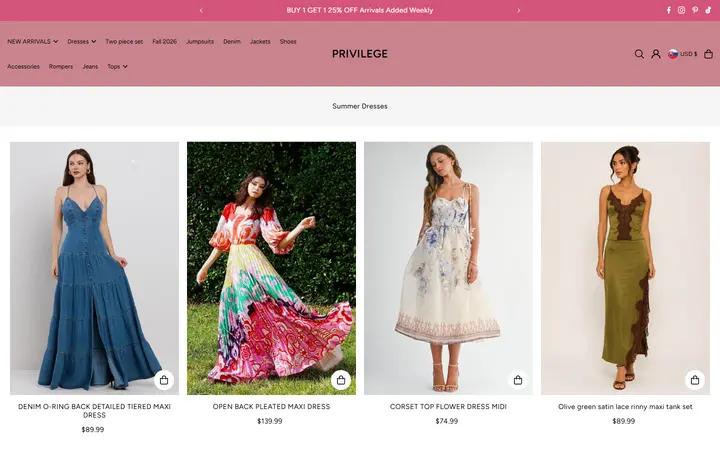Screen dimensions: 720x450
Task: Click the BUY 1 GET 1 25% OFF banner text
Action: click(360, 10)
